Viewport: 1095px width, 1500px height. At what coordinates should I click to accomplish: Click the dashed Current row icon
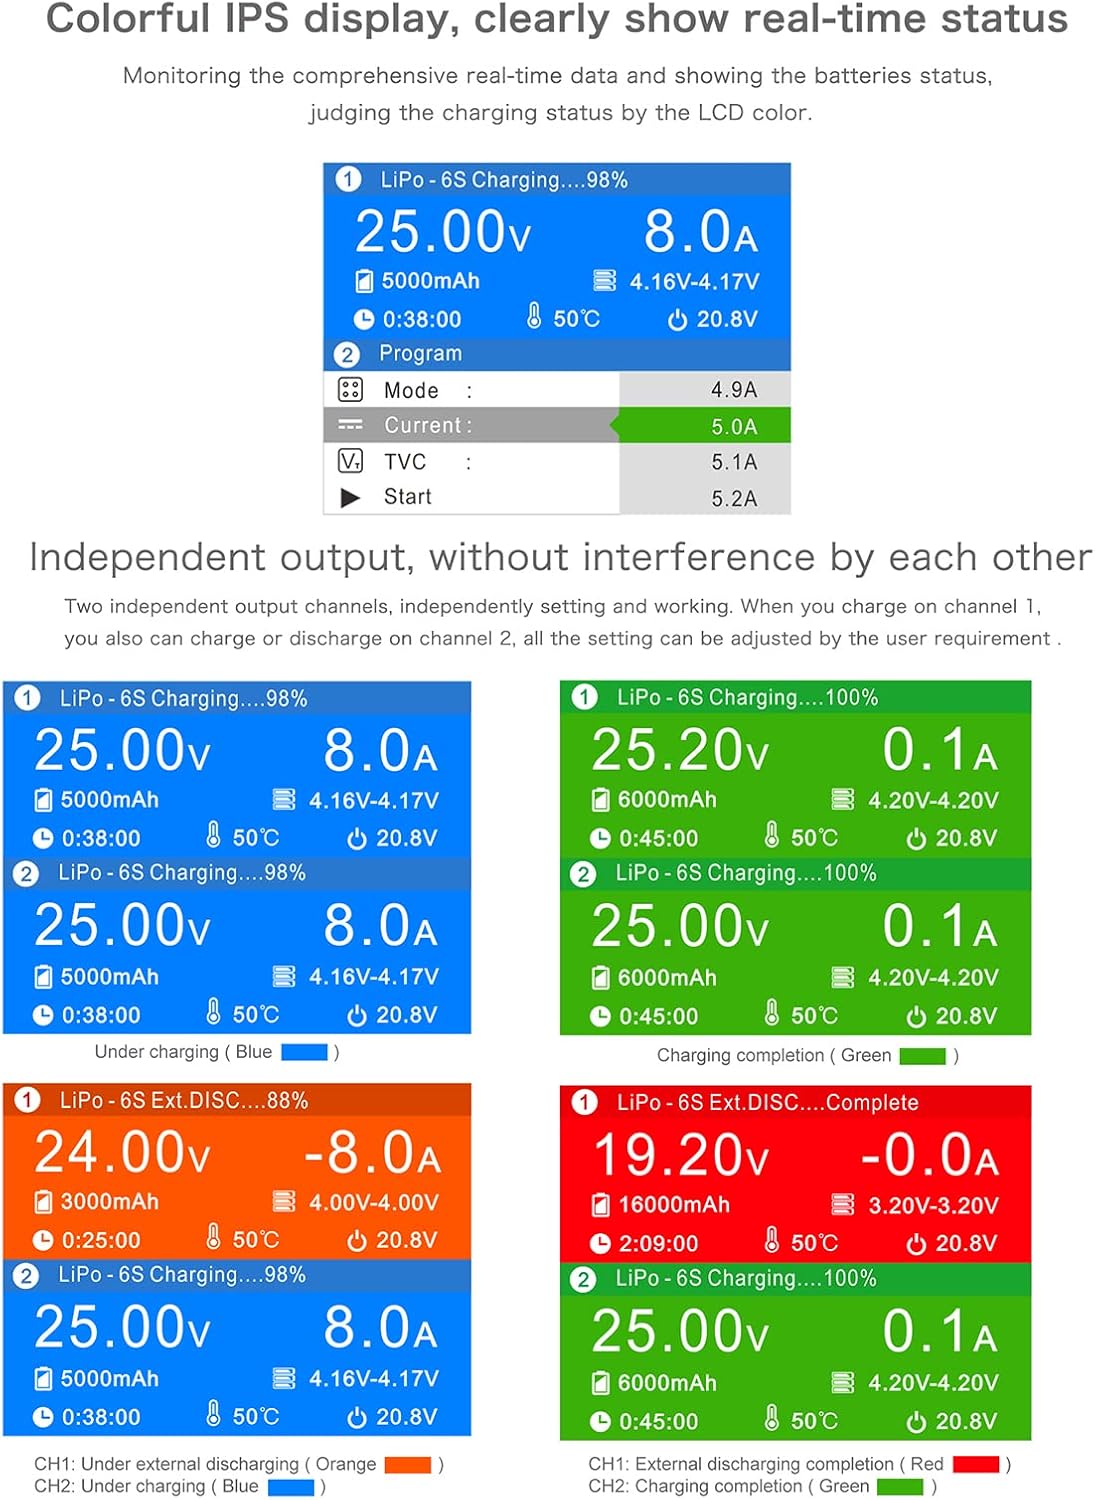(x=350, y=425)
